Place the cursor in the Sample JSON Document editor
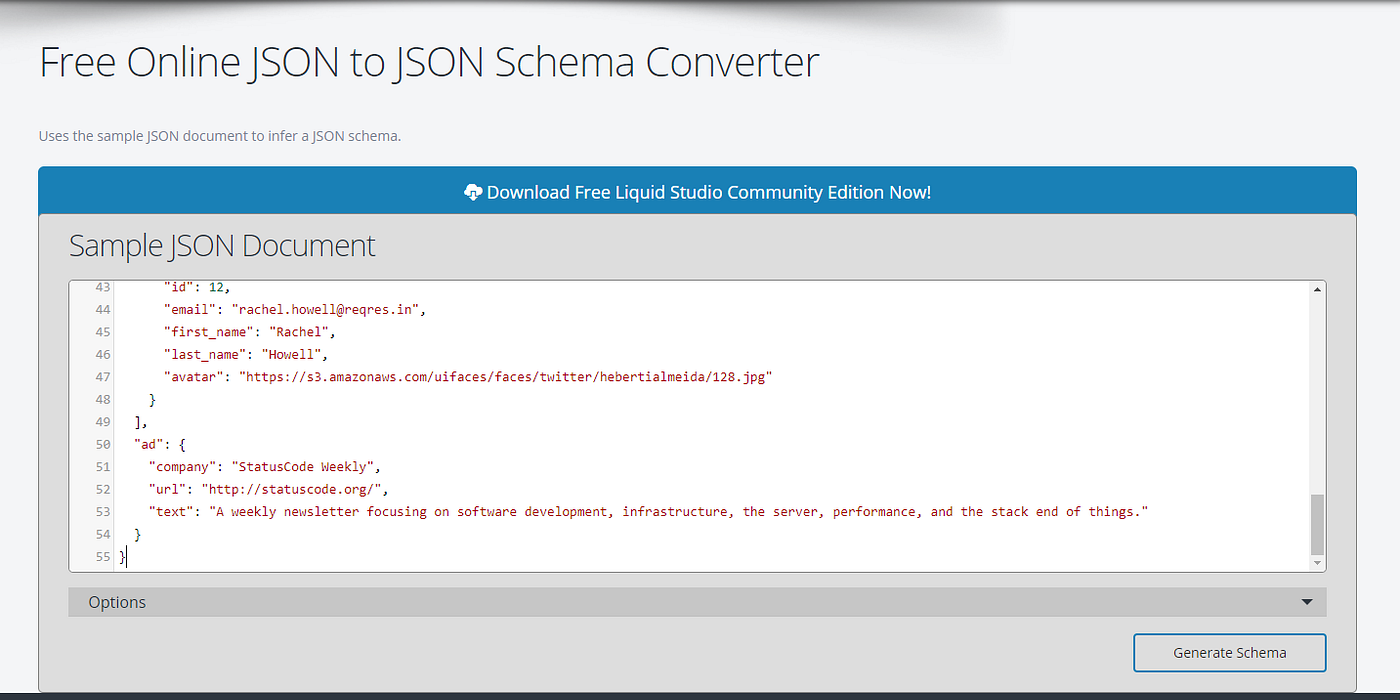The height and width of the screenshot is (700, 1400). point(600,420)
